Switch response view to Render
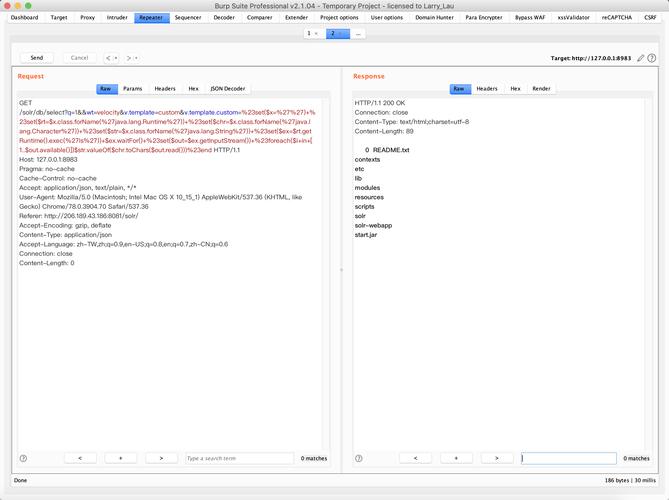Screen dimensions: 669x500 point(541,89)
